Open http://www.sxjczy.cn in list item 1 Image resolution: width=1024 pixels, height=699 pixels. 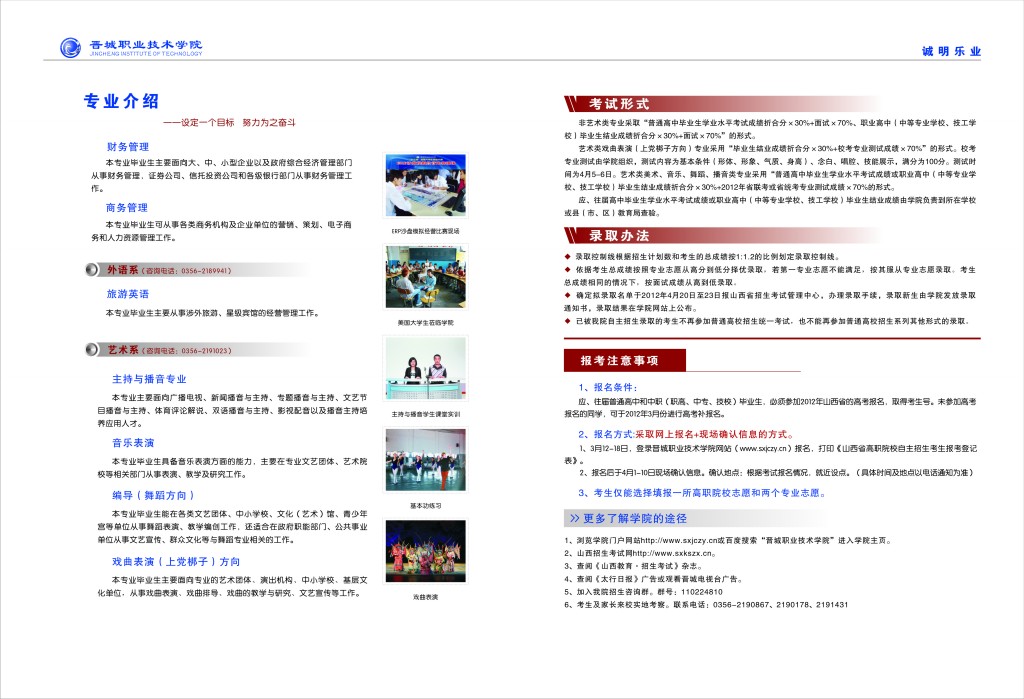coord(677,541)
